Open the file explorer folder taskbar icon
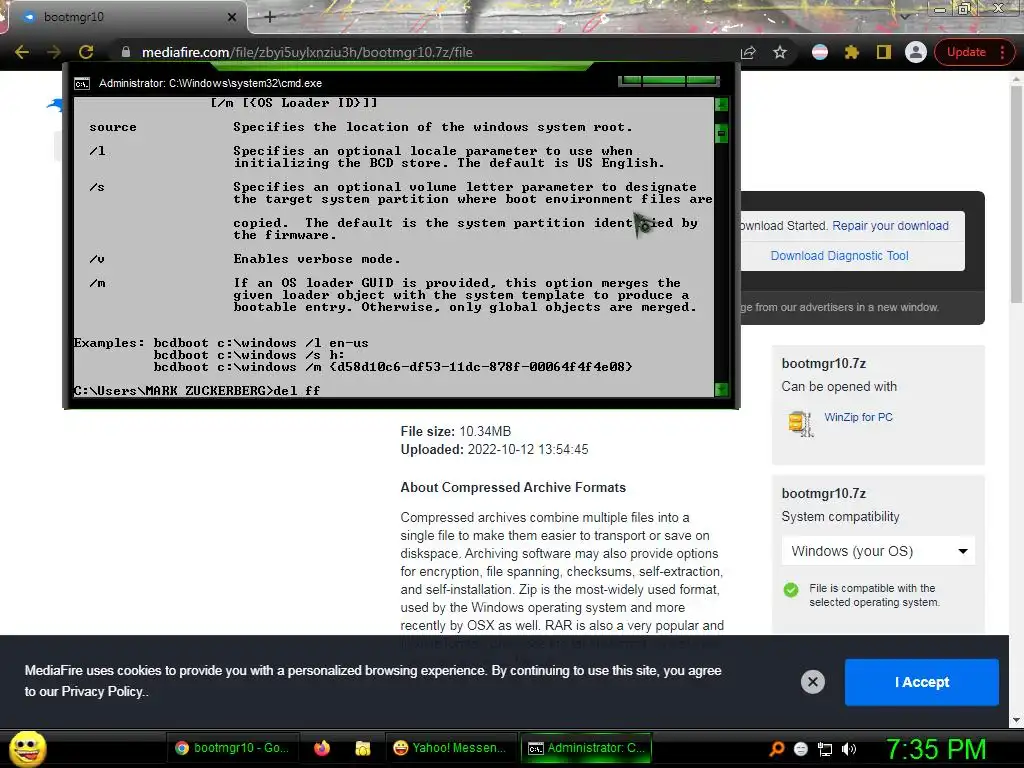 [362, 748]
